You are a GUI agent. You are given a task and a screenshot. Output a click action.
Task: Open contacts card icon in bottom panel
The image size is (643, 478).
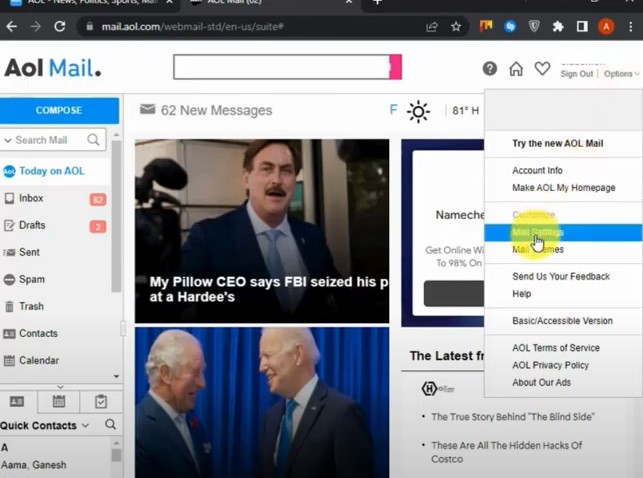(x=17, y=401)
